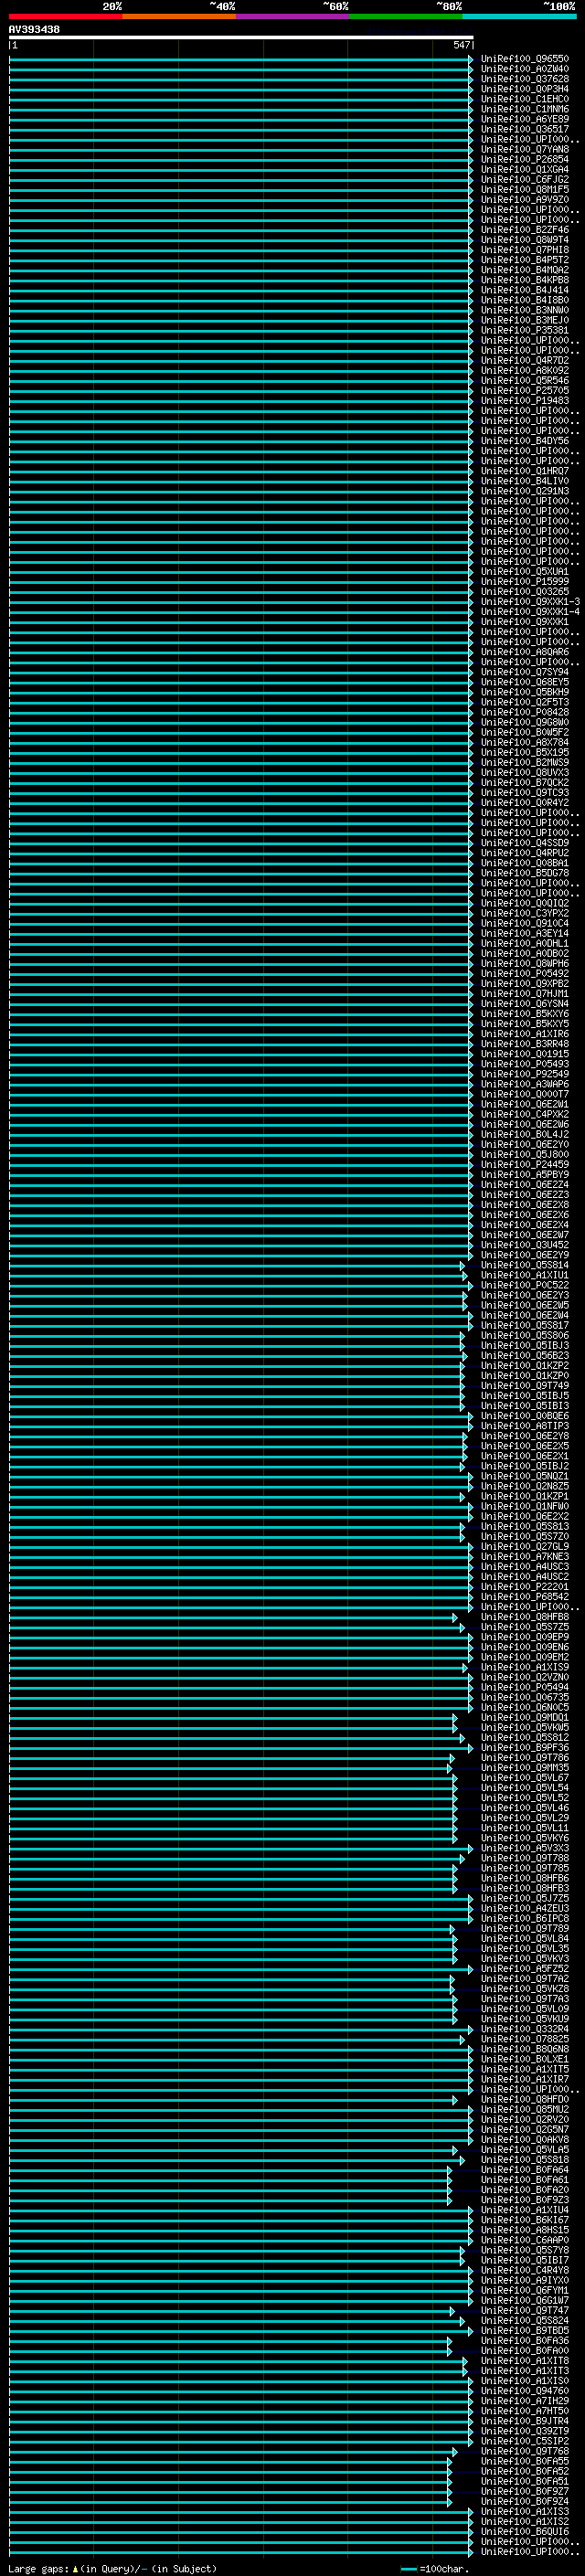Open hit UniRef100_B4P5T2
The width and height of the screenshot is (585, 2576).
[x=524, y=260]
